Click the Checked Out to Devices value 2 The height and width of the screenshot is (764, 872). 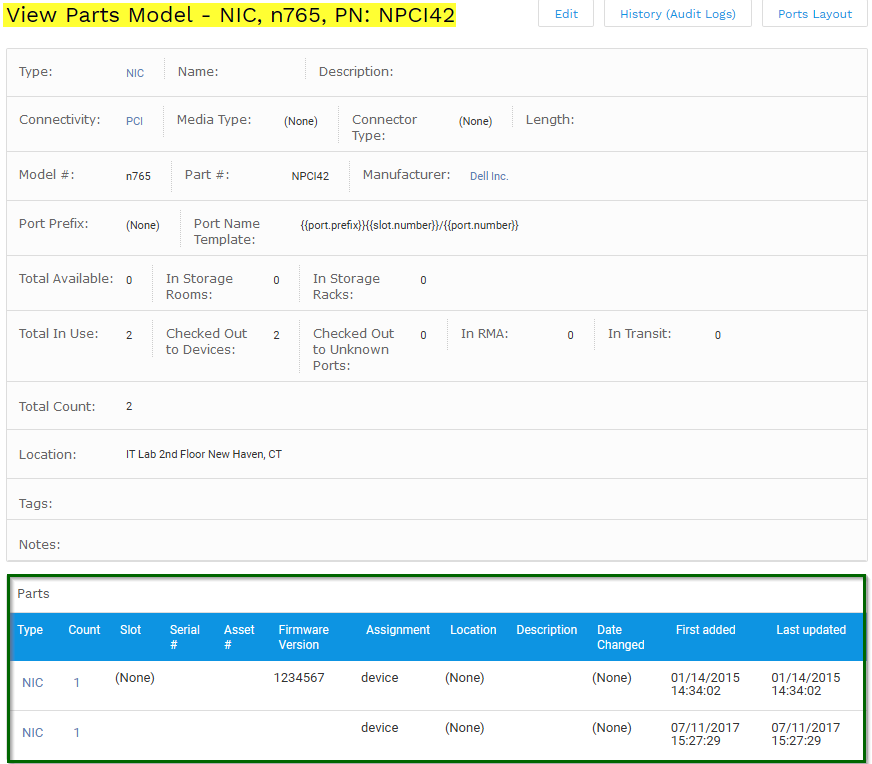click(x=276, y=335)
